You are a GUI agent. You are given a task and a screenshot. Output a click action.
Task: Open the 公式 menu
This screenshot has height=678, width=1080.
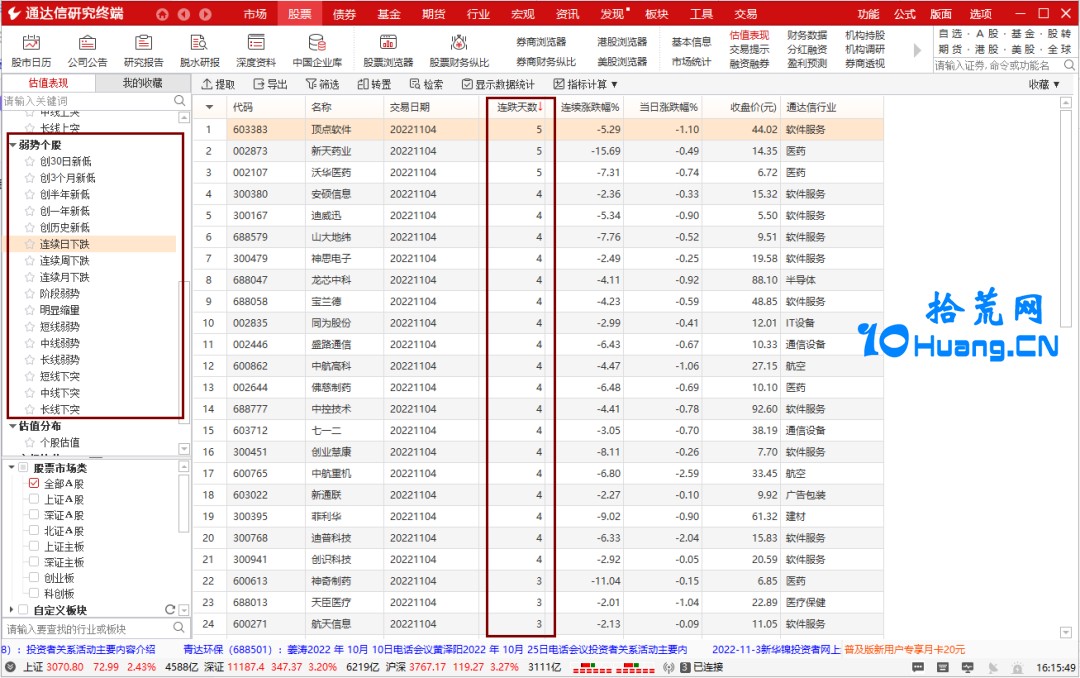904,14
